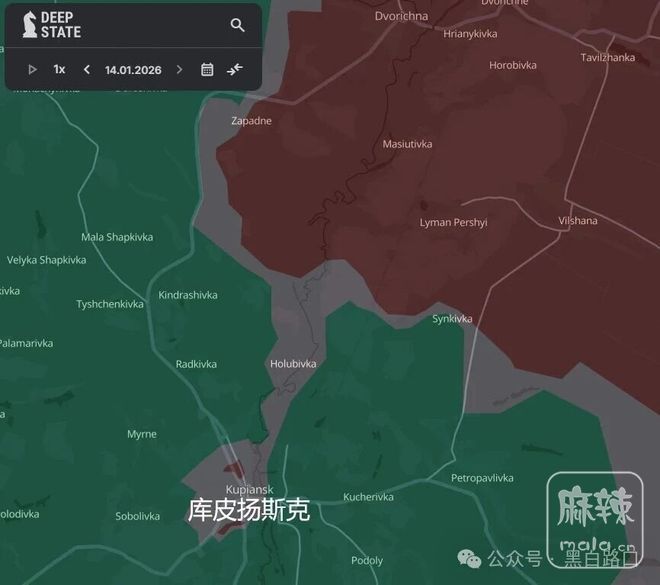Click the compare arrows icon

click(x=235, y=69)
